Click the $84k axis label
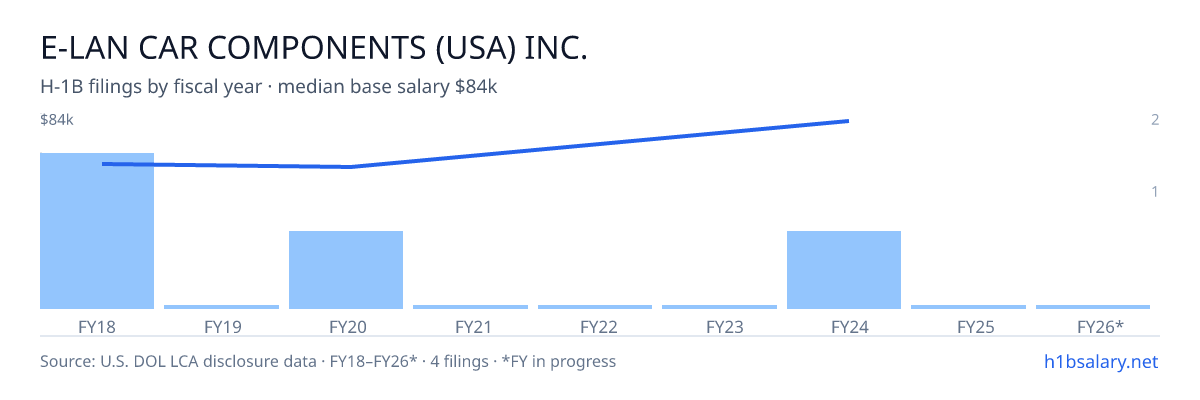Viewport: 1200px width, 400px height. click(x=57, y=120)
